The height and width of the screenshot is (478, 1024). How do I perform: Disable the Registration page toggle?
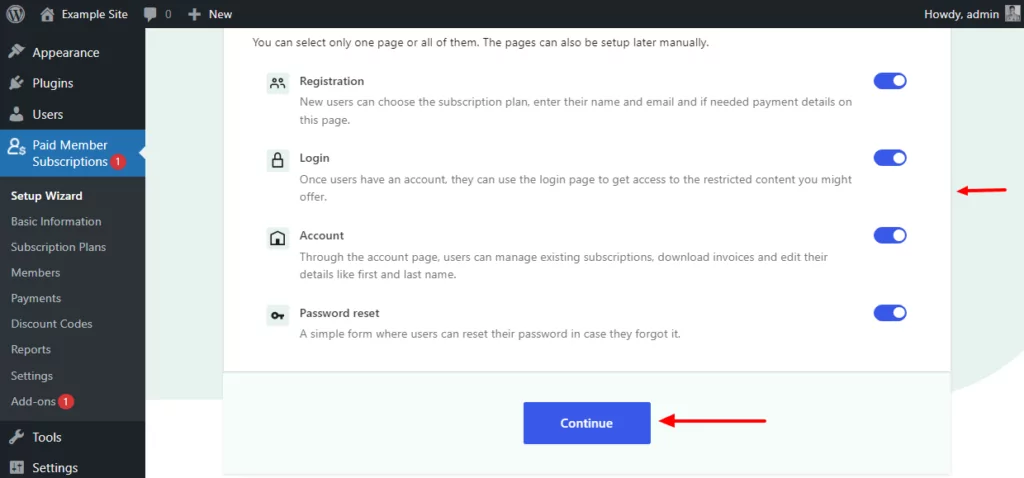click(x=890, y=81)
